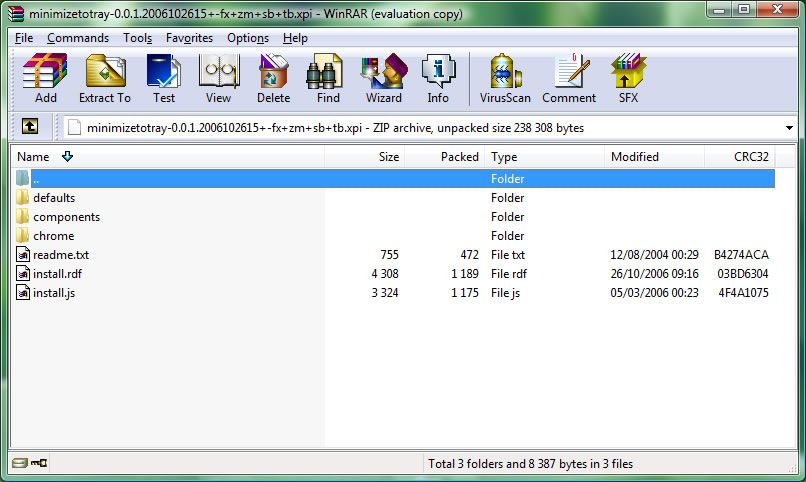This screenshot has width=806, height=482.
Task: Run the Test archive tool
Action: pyautogui.click(x=163, y=78)
